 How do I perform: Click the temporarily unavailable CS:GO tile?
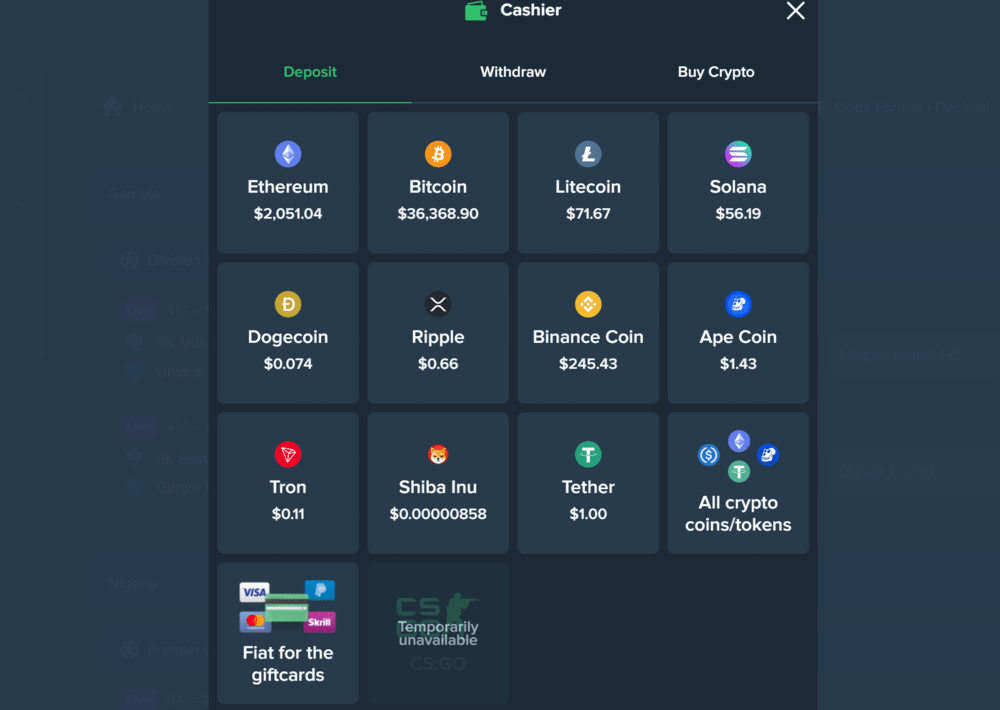point(438,633)
